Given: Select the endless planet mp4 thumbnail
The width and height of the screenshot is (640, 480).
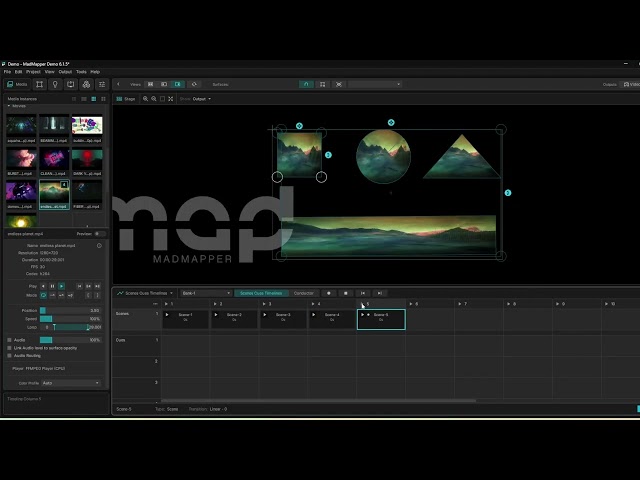Looking at the screenshot, I should (x=54, y=194).
